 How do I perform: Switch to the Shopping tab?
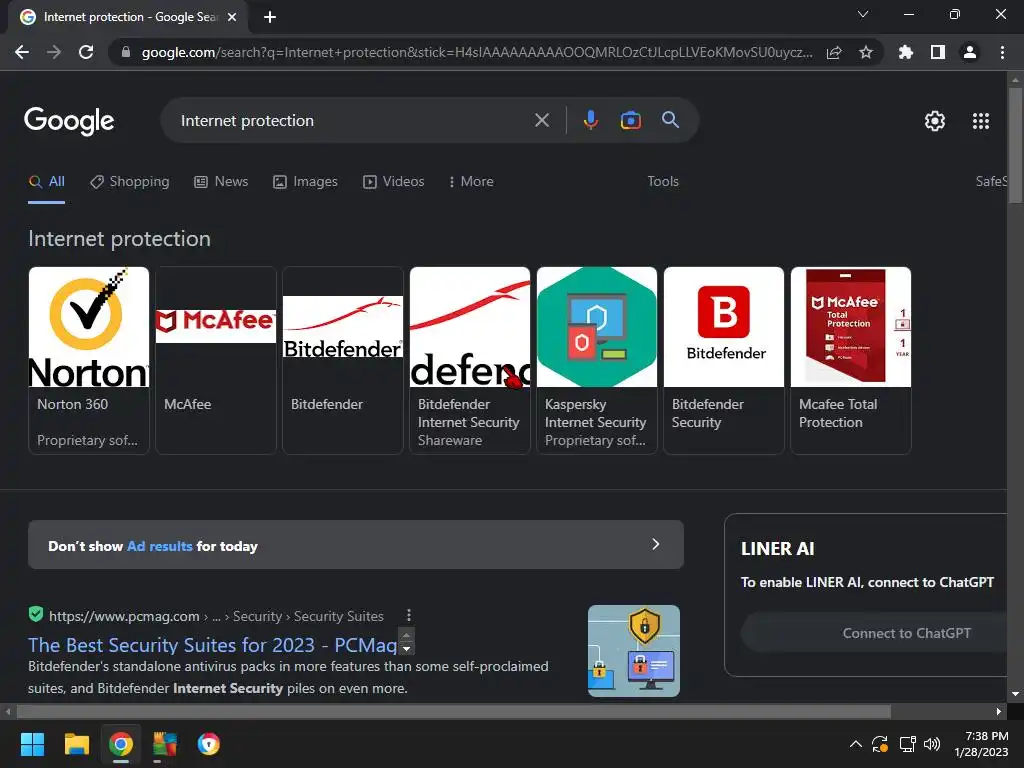(x=129, y=182)
